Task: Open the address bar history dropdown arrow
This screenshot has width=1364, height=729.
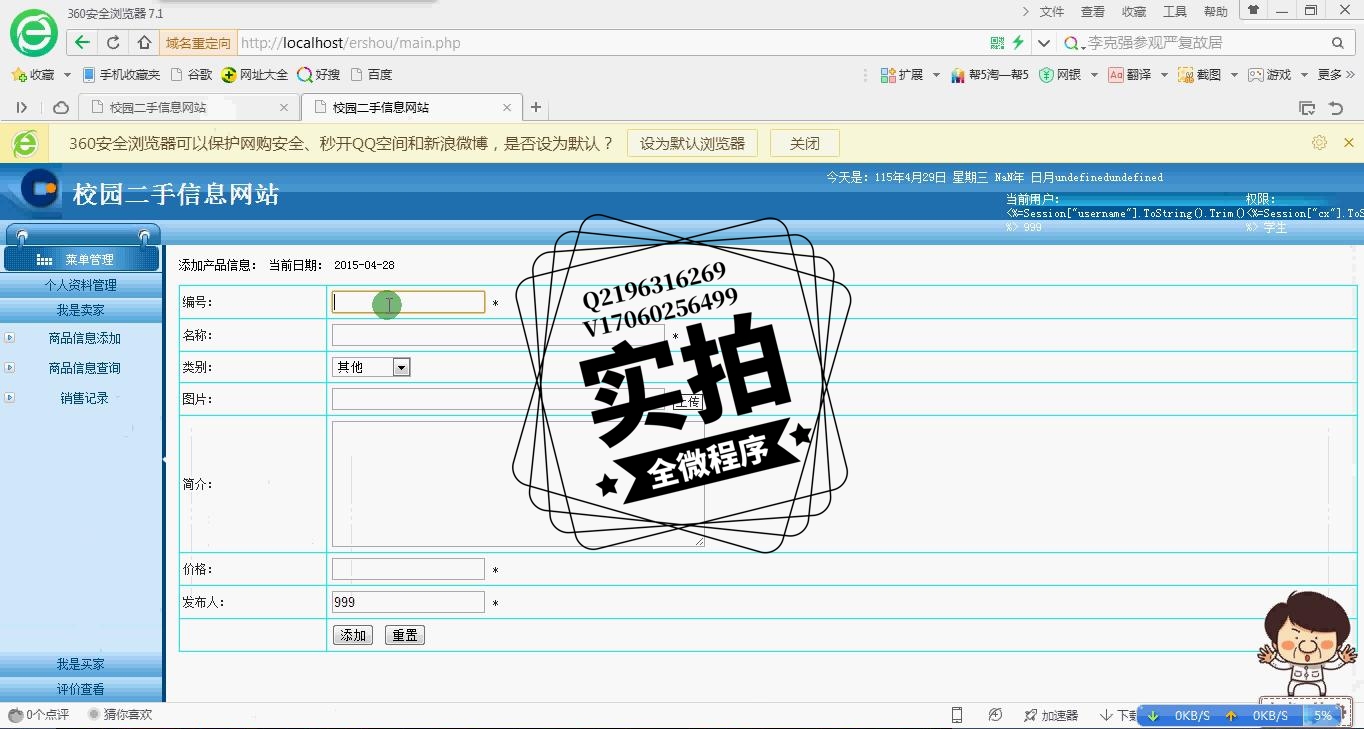Action: (1043, 43)
